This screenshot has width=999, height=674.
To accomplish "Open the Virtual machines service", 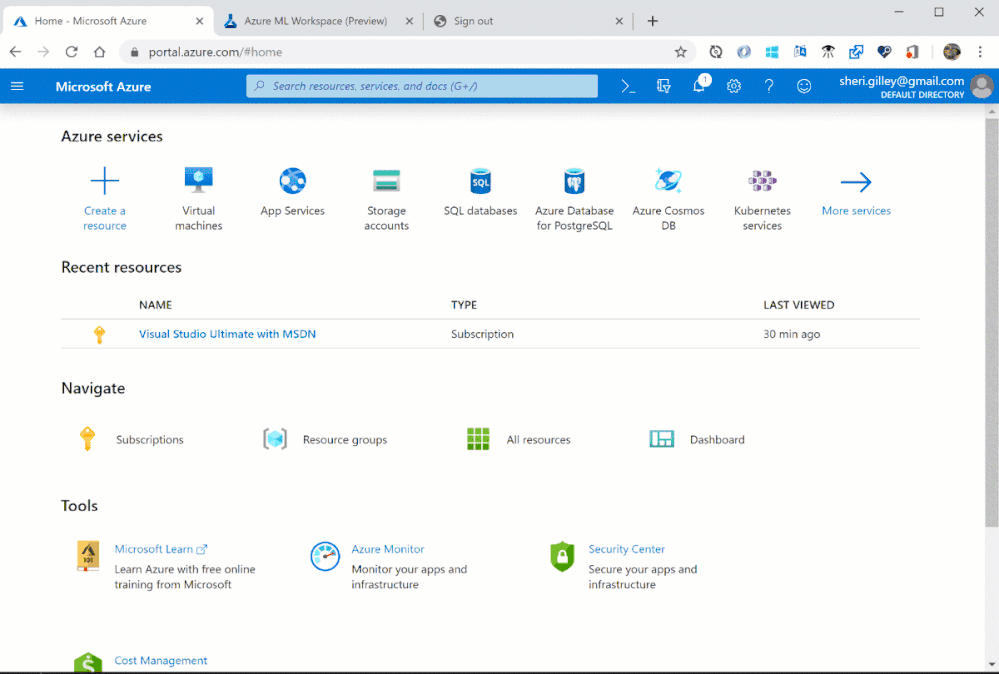I will [198, 182].
